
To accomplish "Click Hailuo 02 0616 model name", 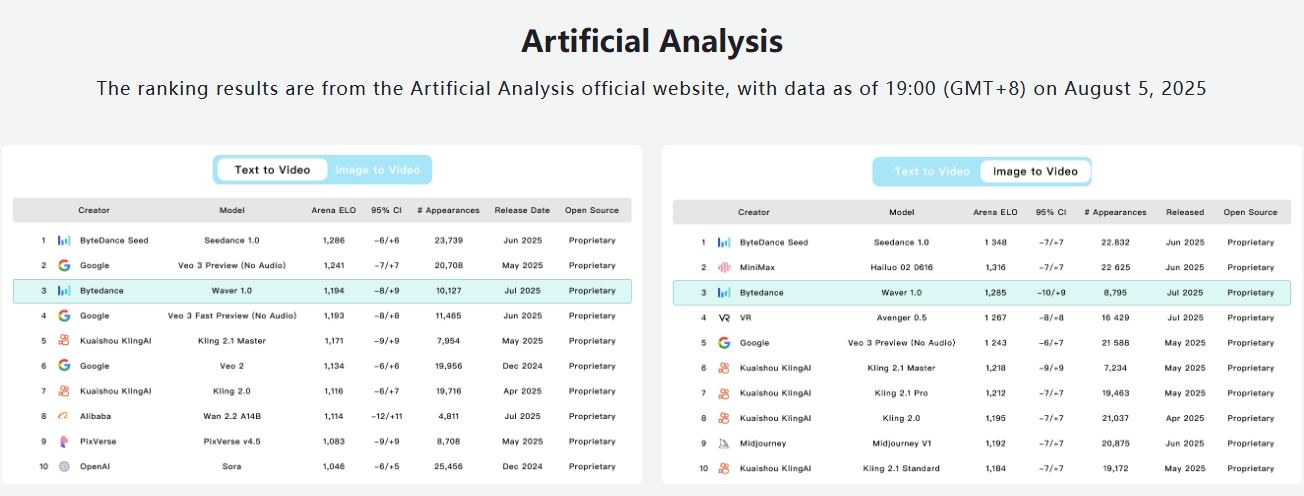I will tap(901, 267).
